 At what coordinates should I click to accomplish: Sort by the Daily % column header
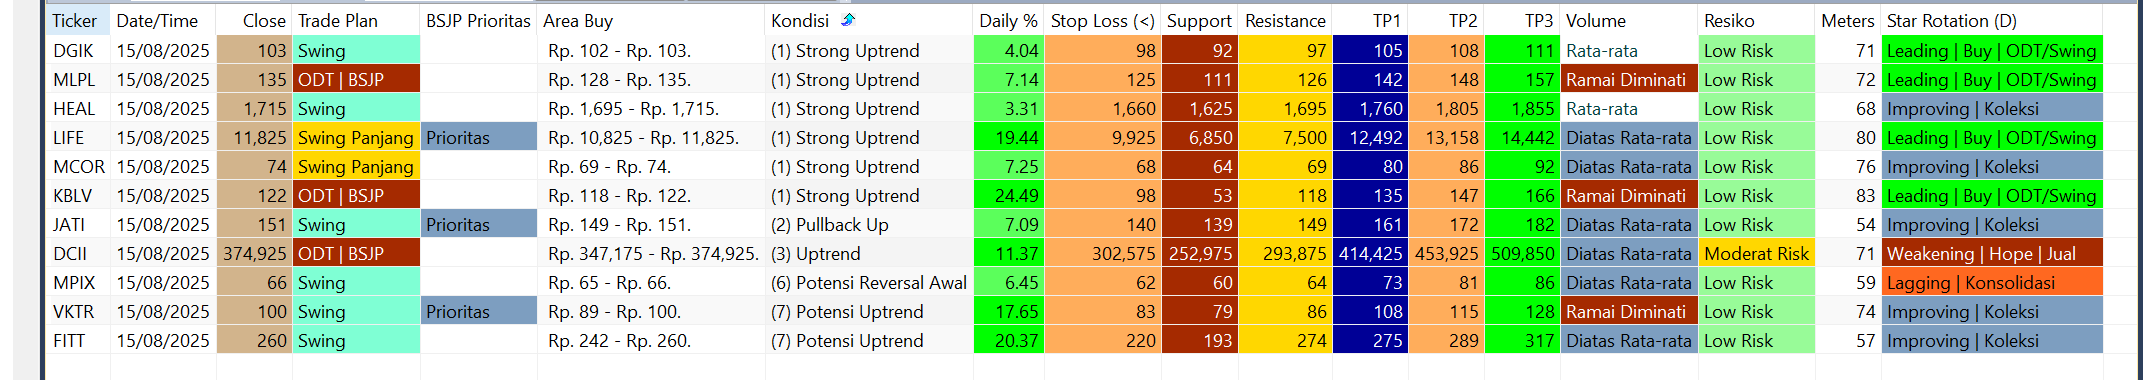[x=1008, y=21]
